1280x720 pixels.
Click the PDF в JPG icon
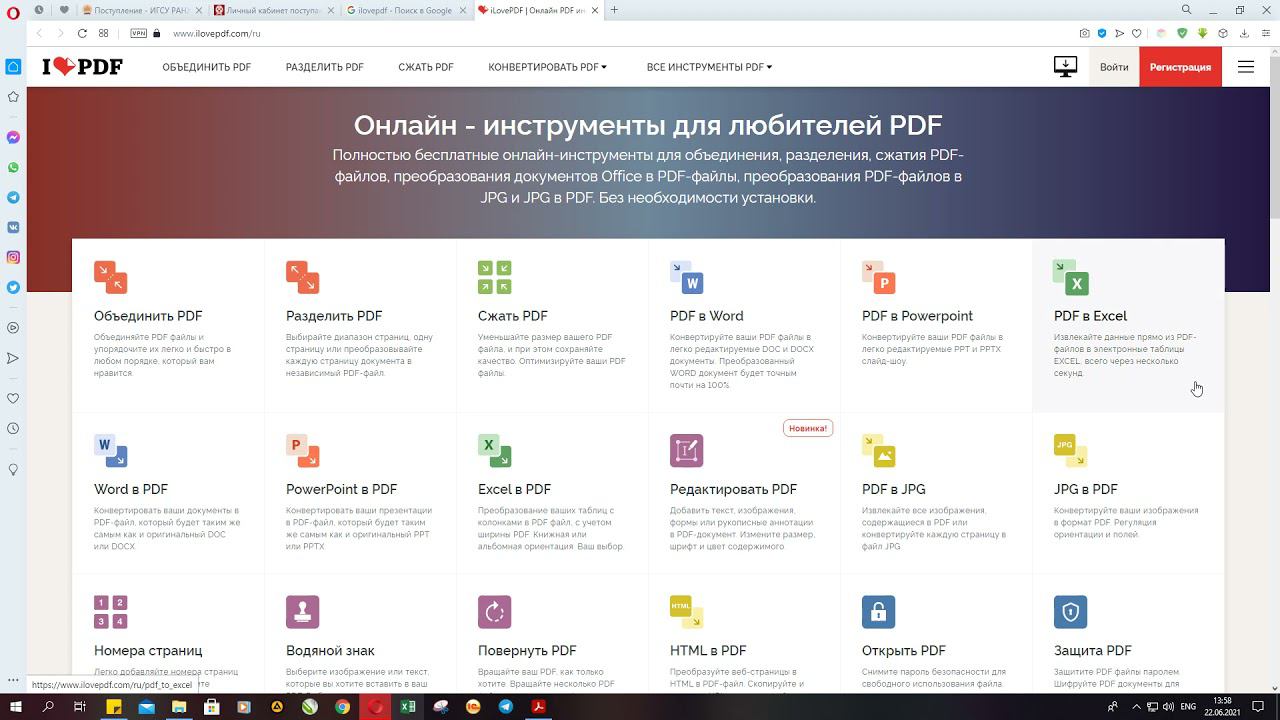click(878, 450)
